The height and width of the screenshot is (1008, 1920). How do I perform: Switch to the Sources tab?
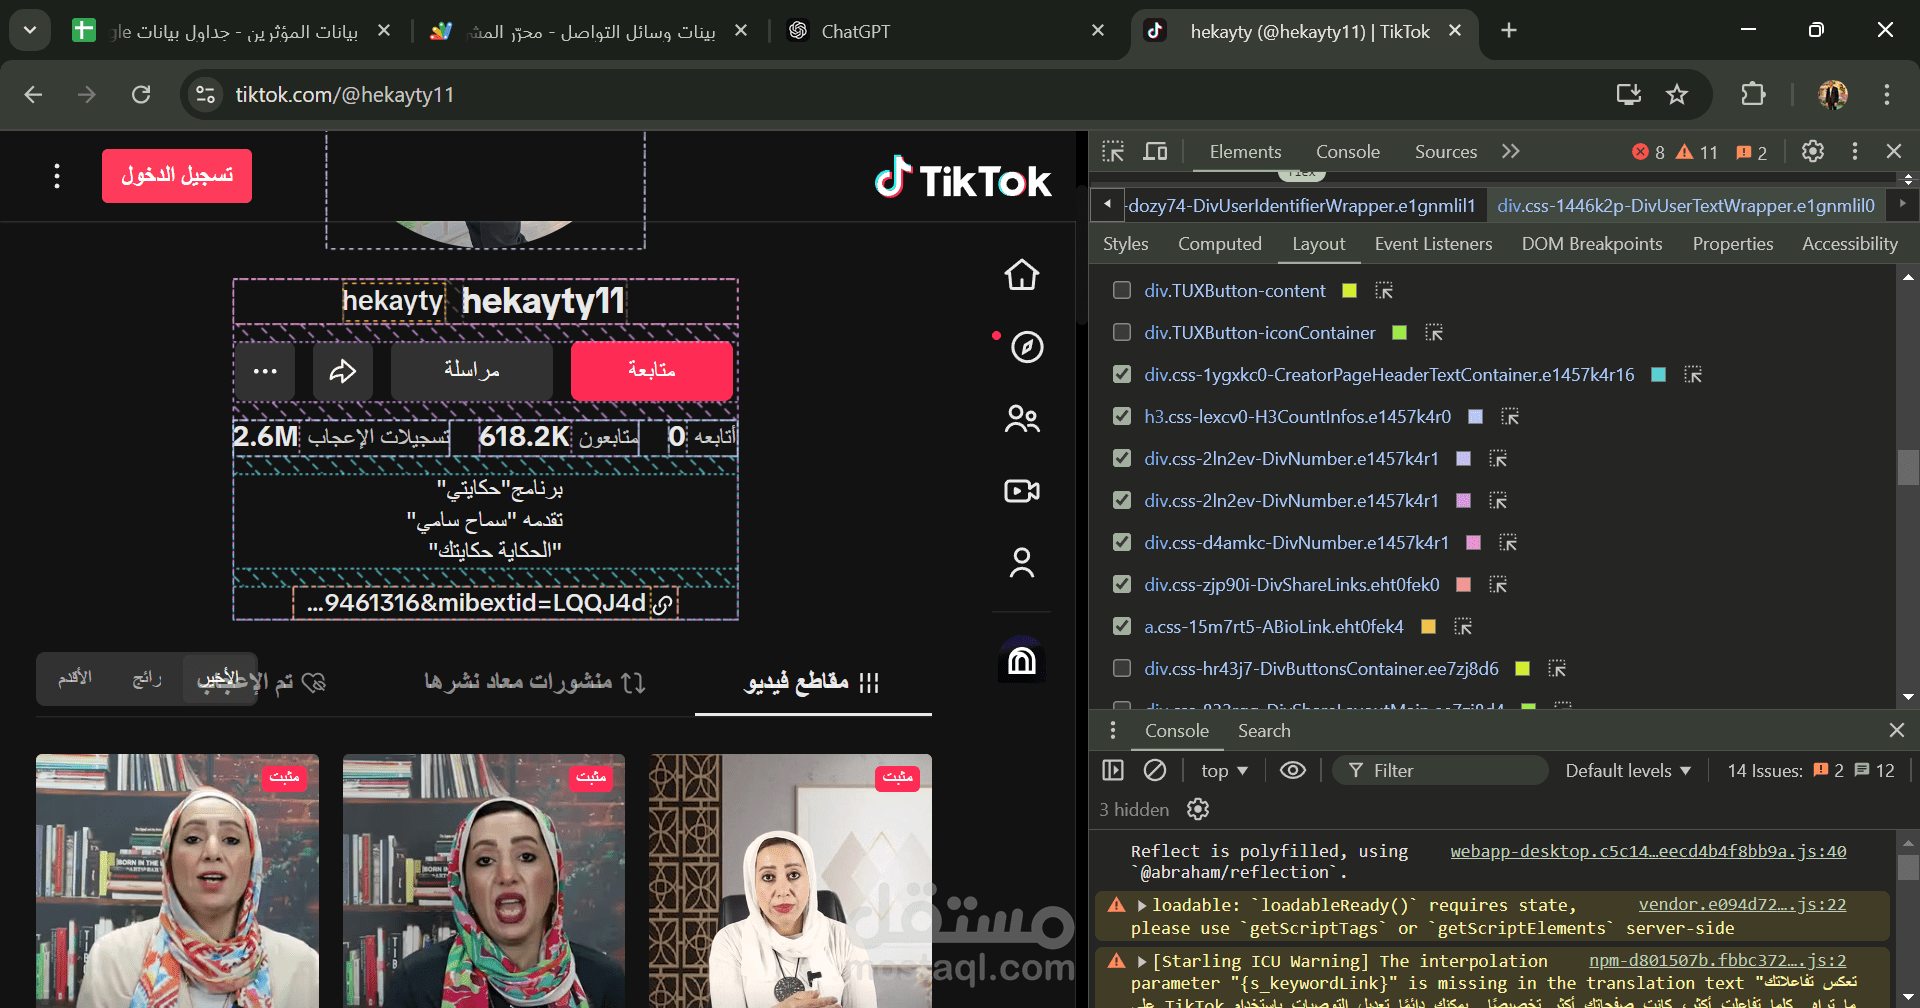pos(1445,152)
